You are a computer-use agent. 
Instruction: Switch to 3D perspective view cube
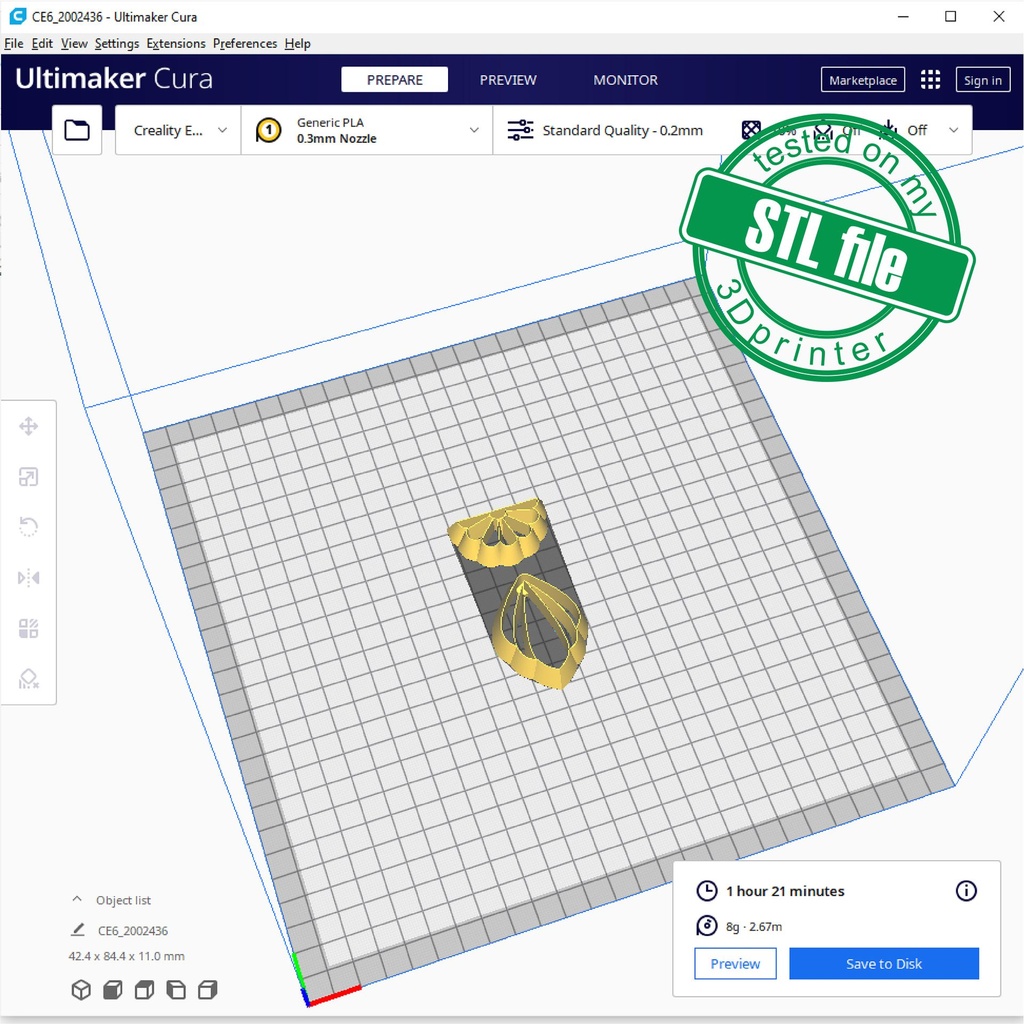tap(81, 990)
